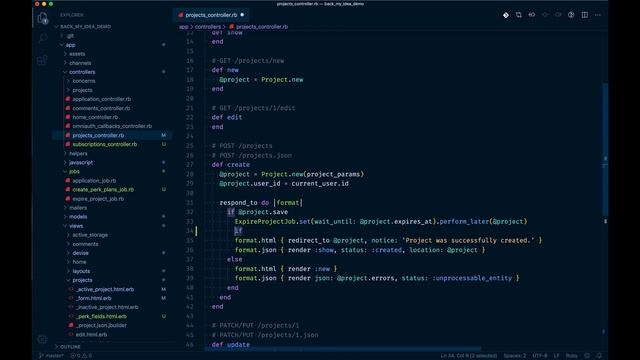Click the unsaved dot on the projects_controller.rb tab
640x360 pixels.
click(242, 15)
